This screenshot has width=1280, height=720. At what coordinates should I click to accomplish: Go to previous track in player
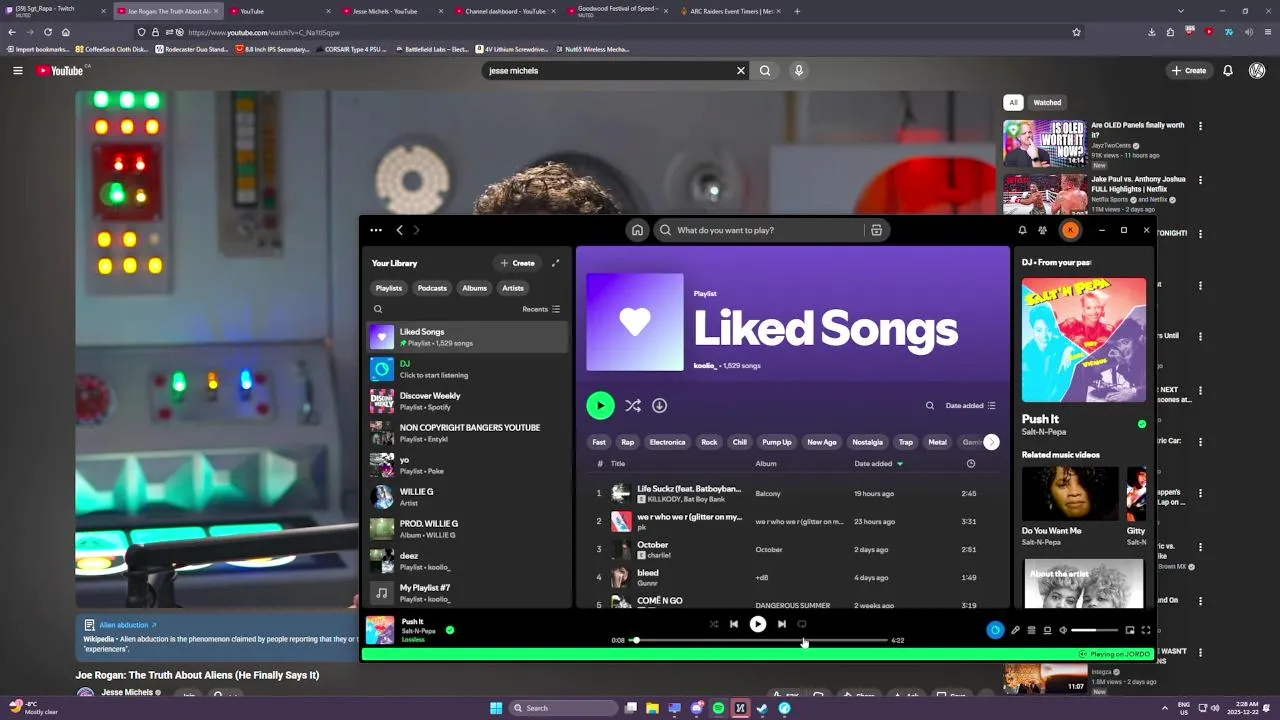pyautogui.click(x=734, y=624)
